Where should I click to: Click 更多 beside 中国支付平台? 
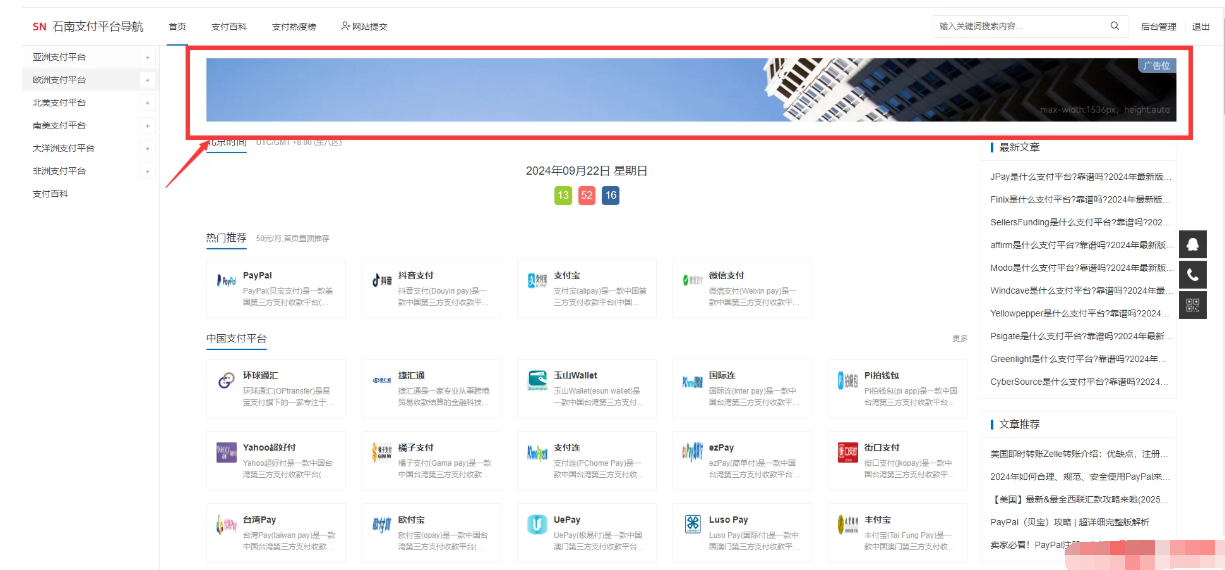click(960, 339)
